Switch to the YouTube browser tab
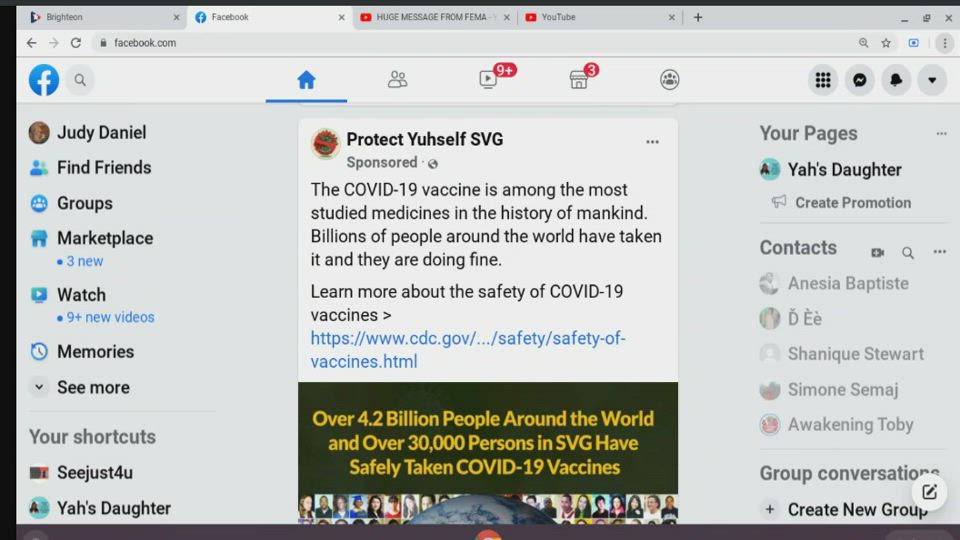Viewport: 960px width, 540px height. coord(600,17)
